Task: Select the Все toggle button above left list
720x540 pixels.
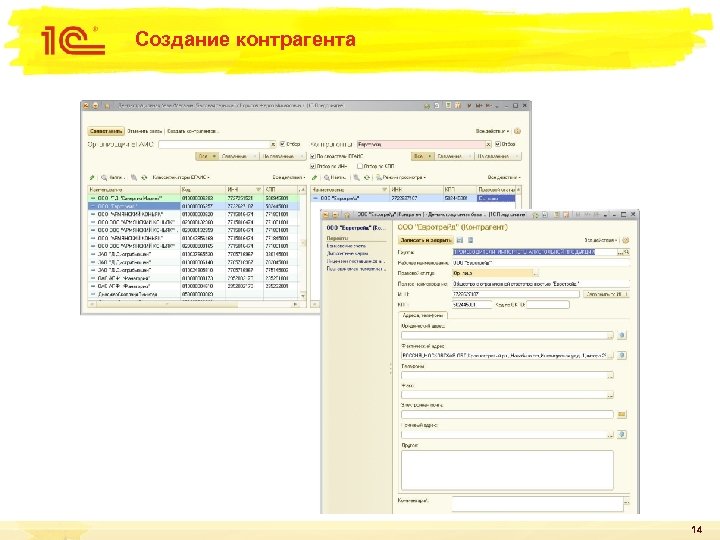Action: click(x=207, y=156)
